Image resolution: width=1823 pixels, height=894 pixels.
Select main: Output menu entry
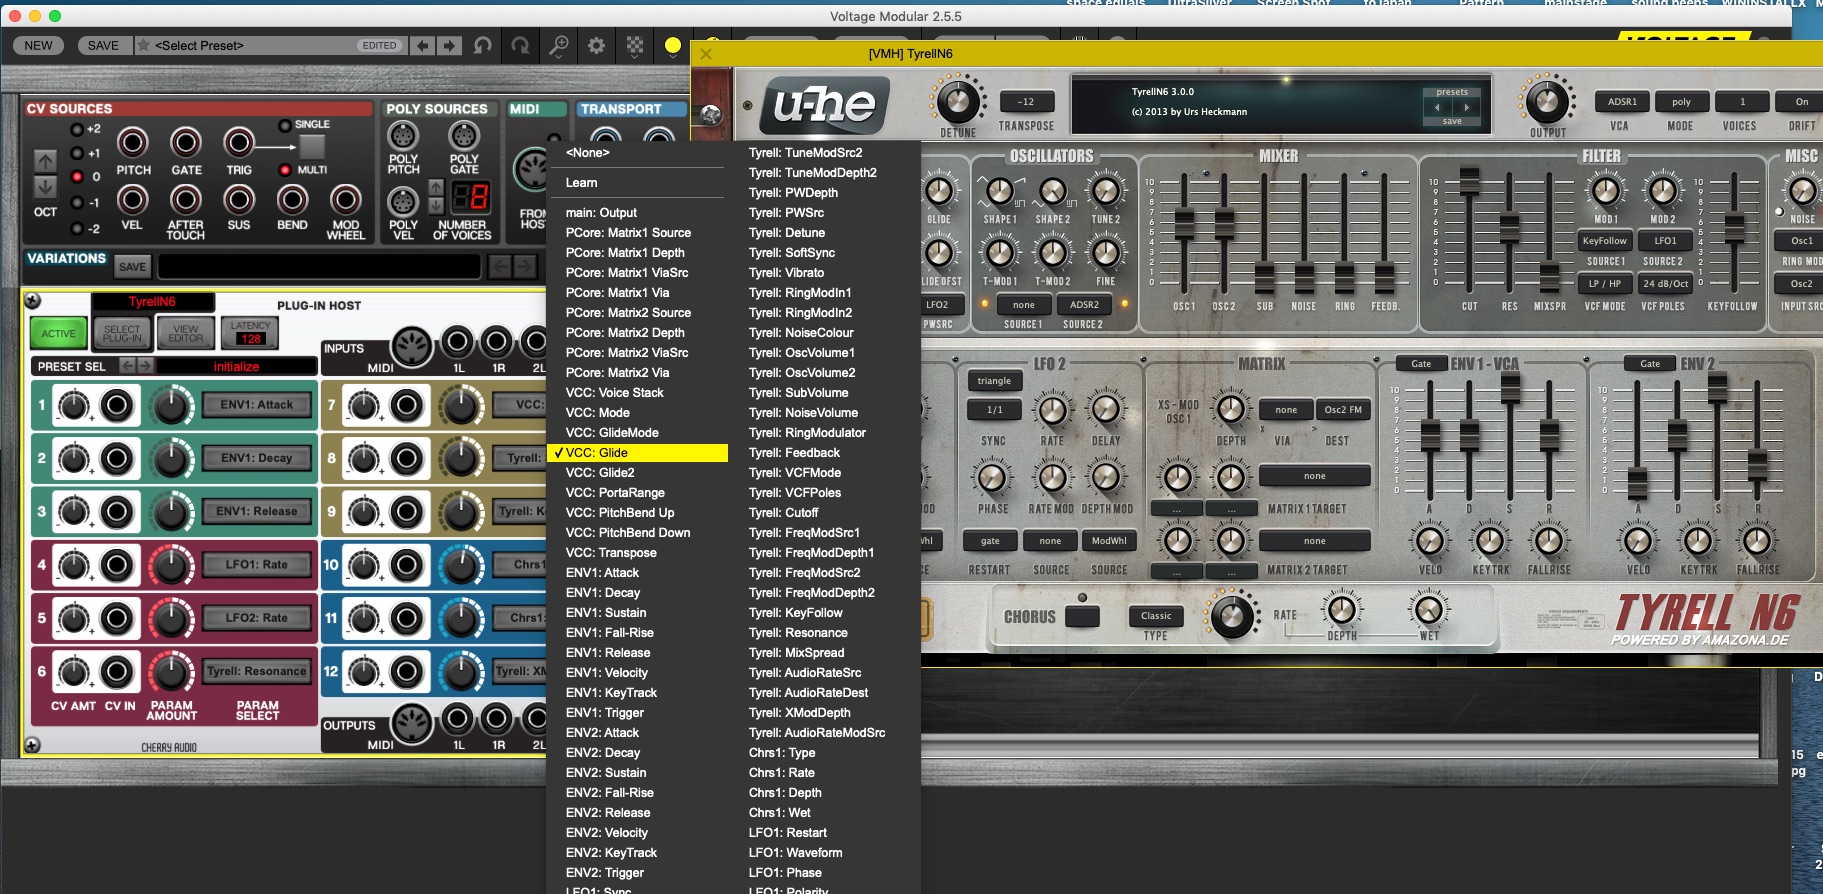[636, 213]
